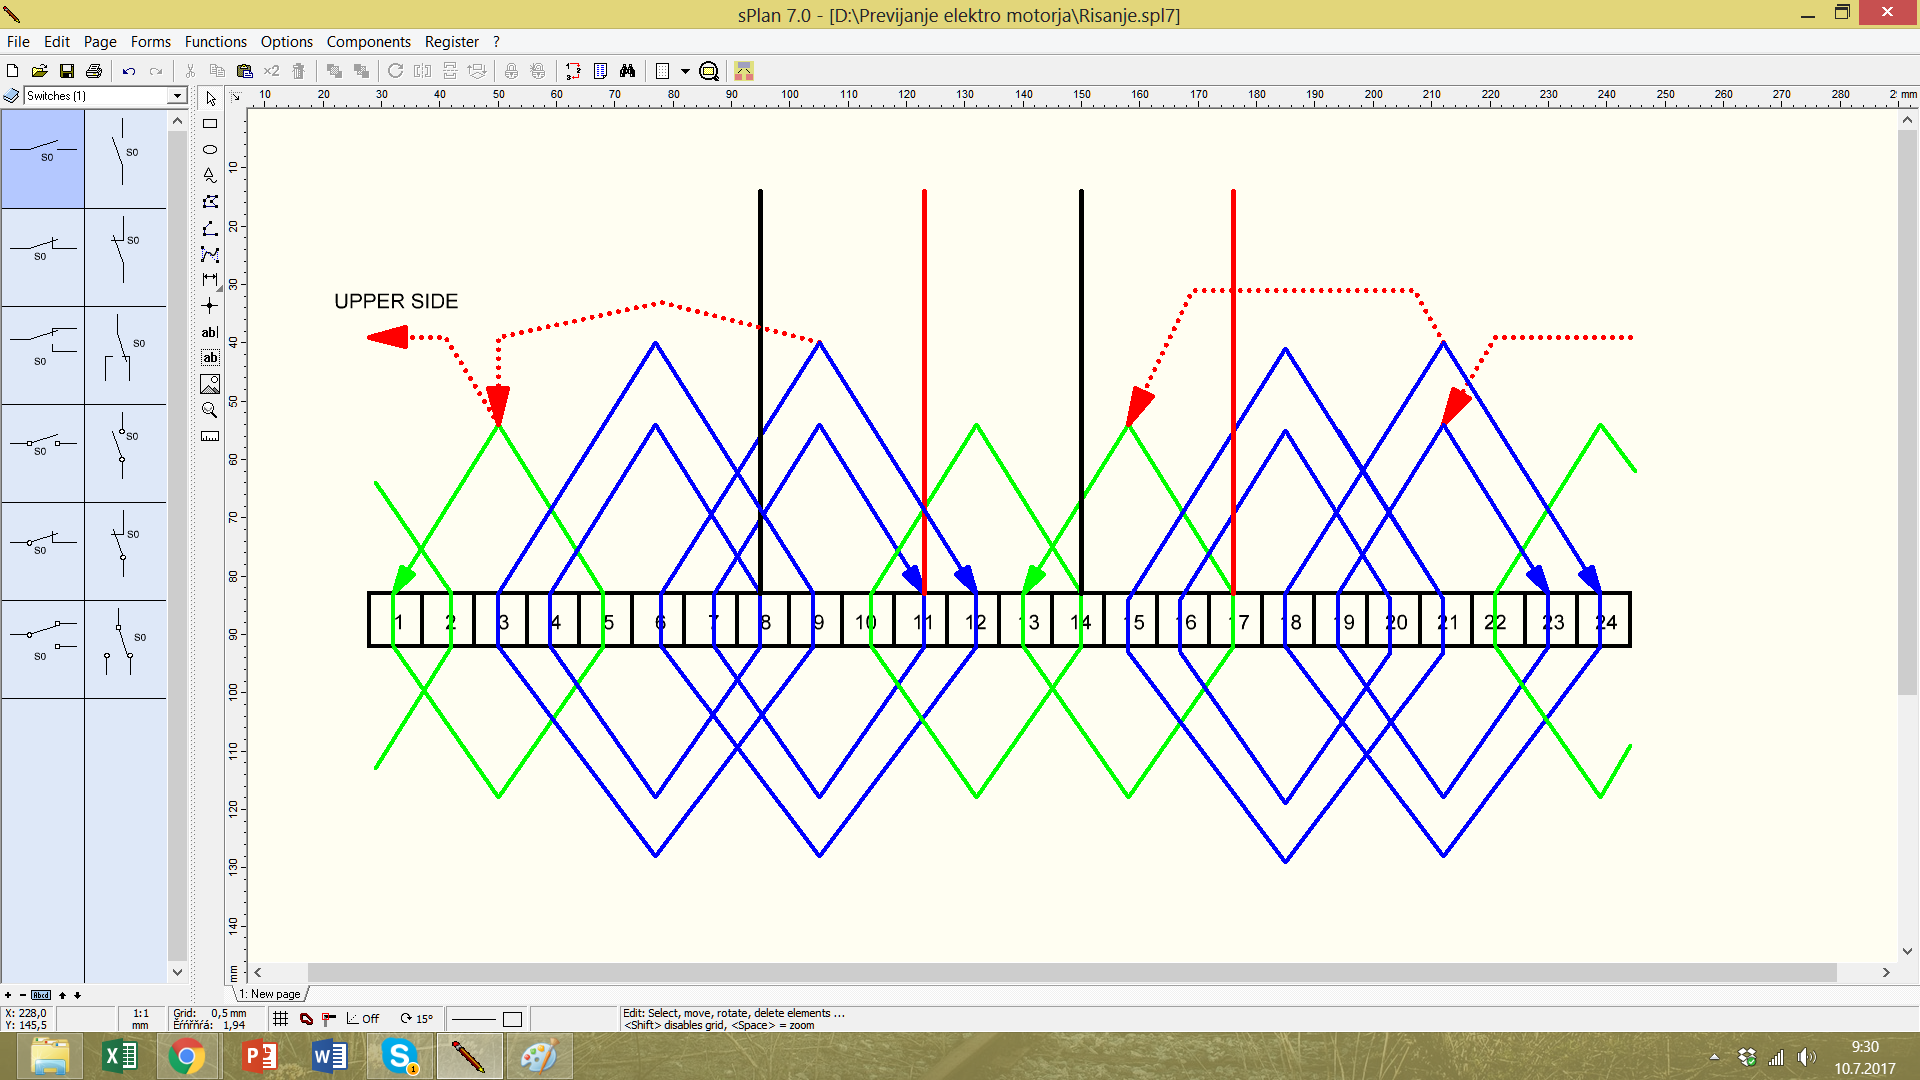This screenshot has height=1080, width=1920.
Task: Expand the grid options dropdown arrow
Action: point(685,71)
